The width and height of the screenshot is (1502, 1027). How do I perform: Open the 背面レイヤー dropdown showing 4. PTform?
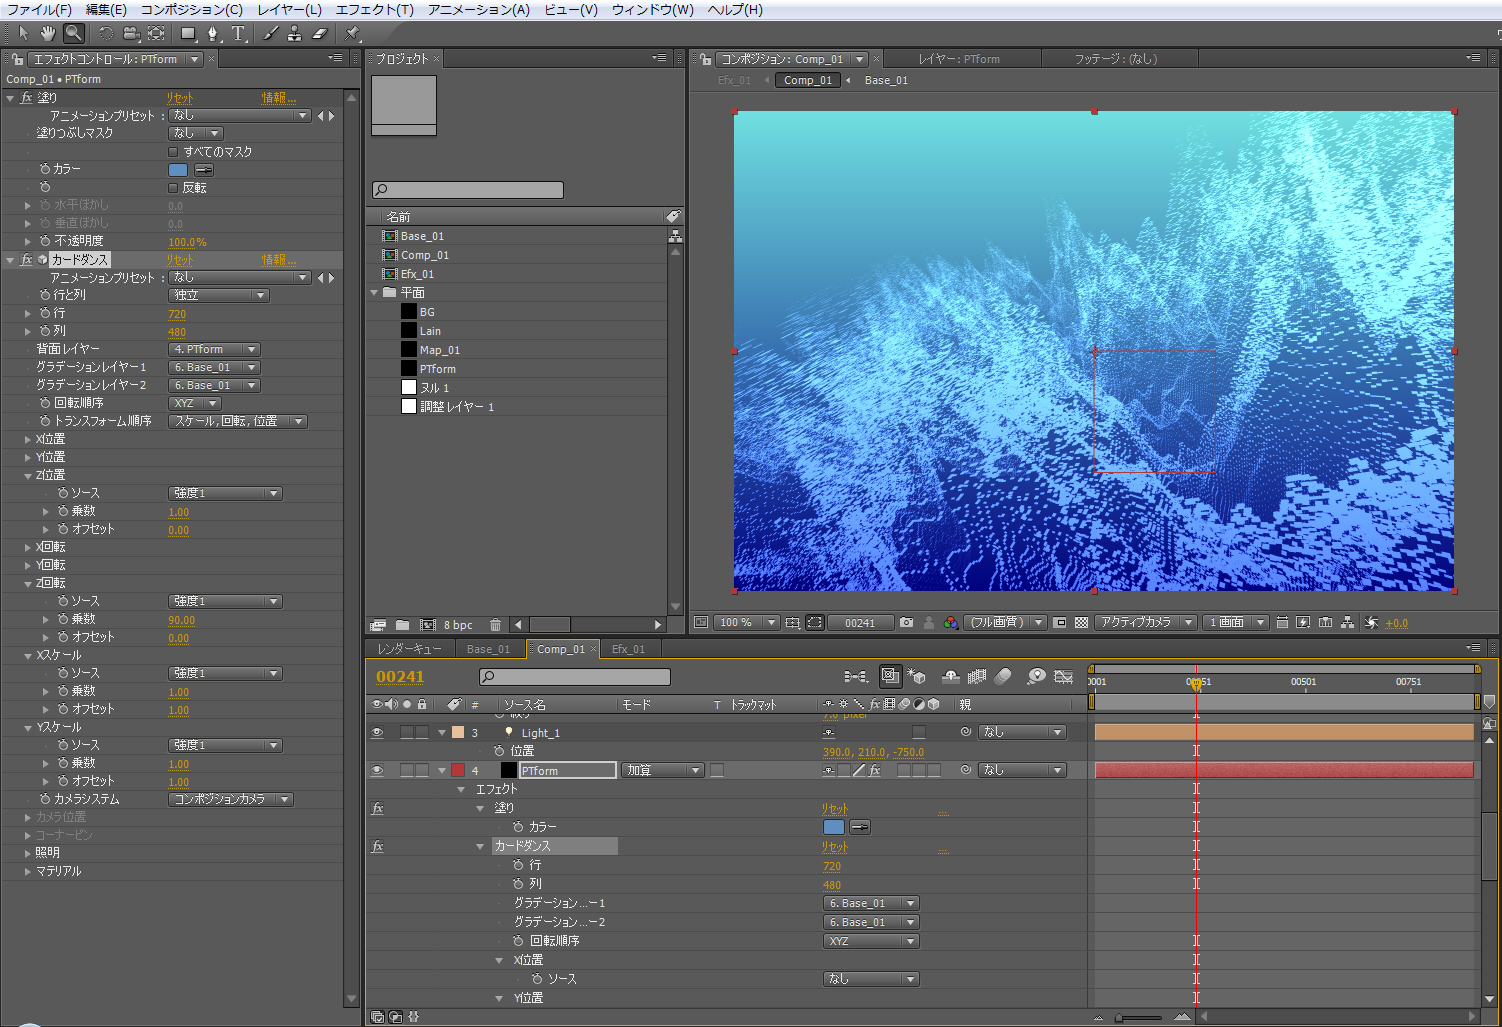[214, 350]
